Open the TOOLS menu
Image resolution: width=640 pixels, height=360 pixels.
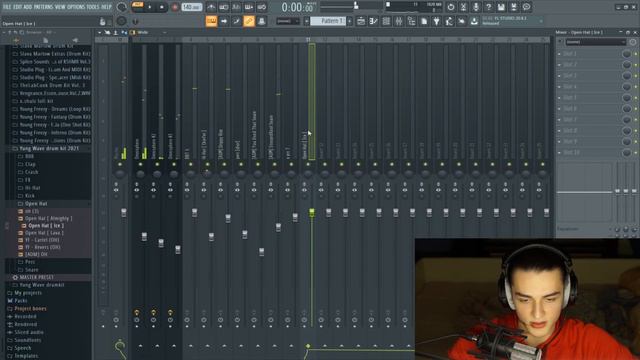(93, 7)
